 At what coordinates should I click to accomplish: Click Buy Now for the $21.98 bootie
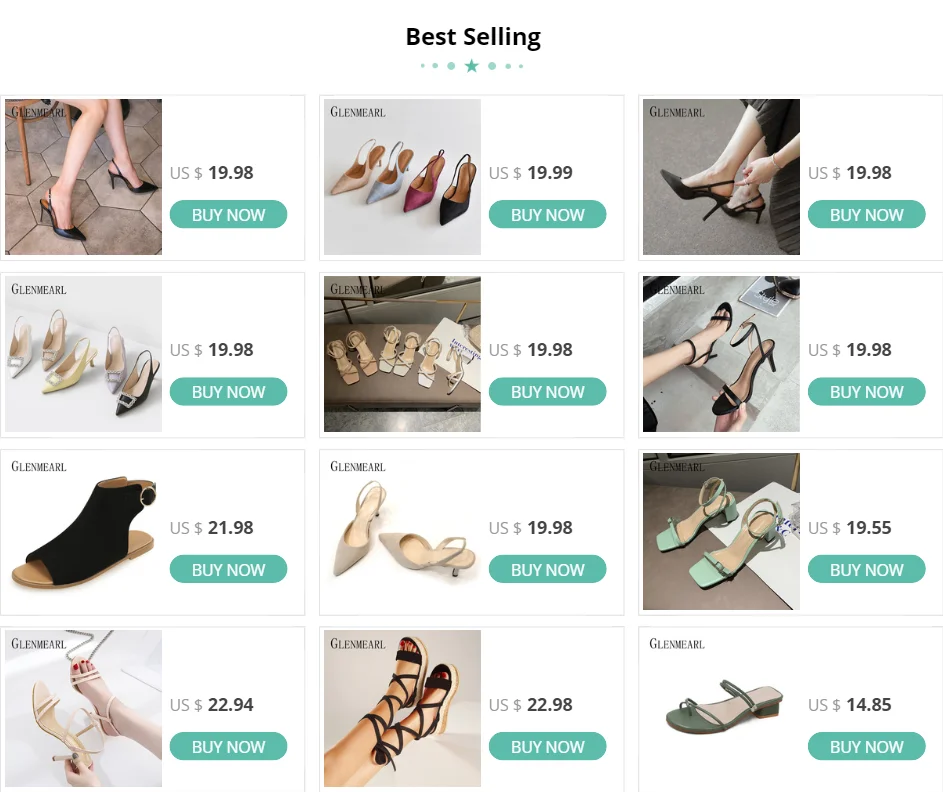point(228,570)
